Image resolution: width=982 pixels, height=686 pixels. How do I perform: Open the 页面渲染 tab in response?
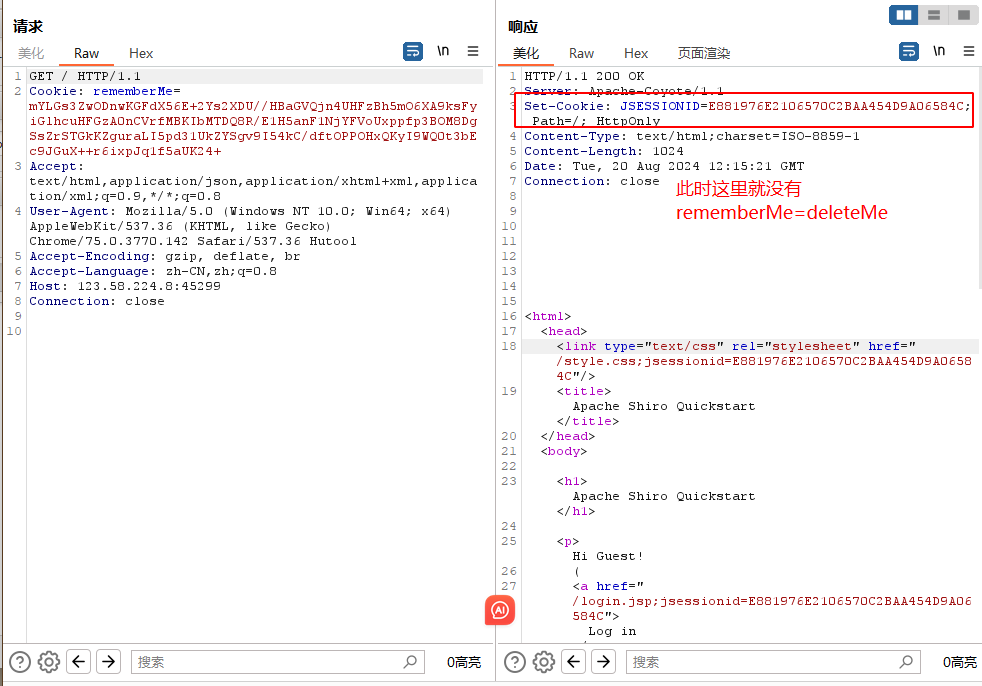pos(704,53)
